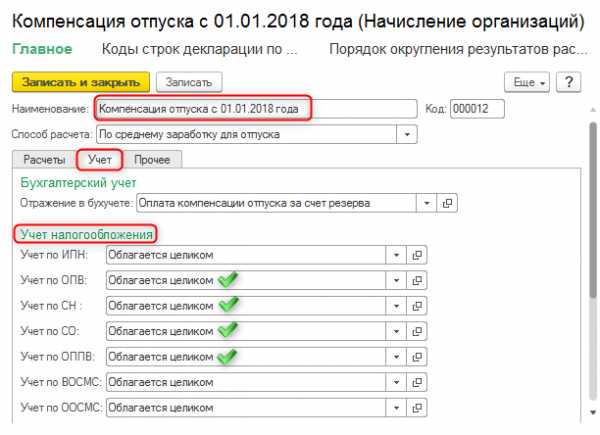
Task: Expand the Учет по ВОСМС dropdown arrow
Action: (398, 381)
